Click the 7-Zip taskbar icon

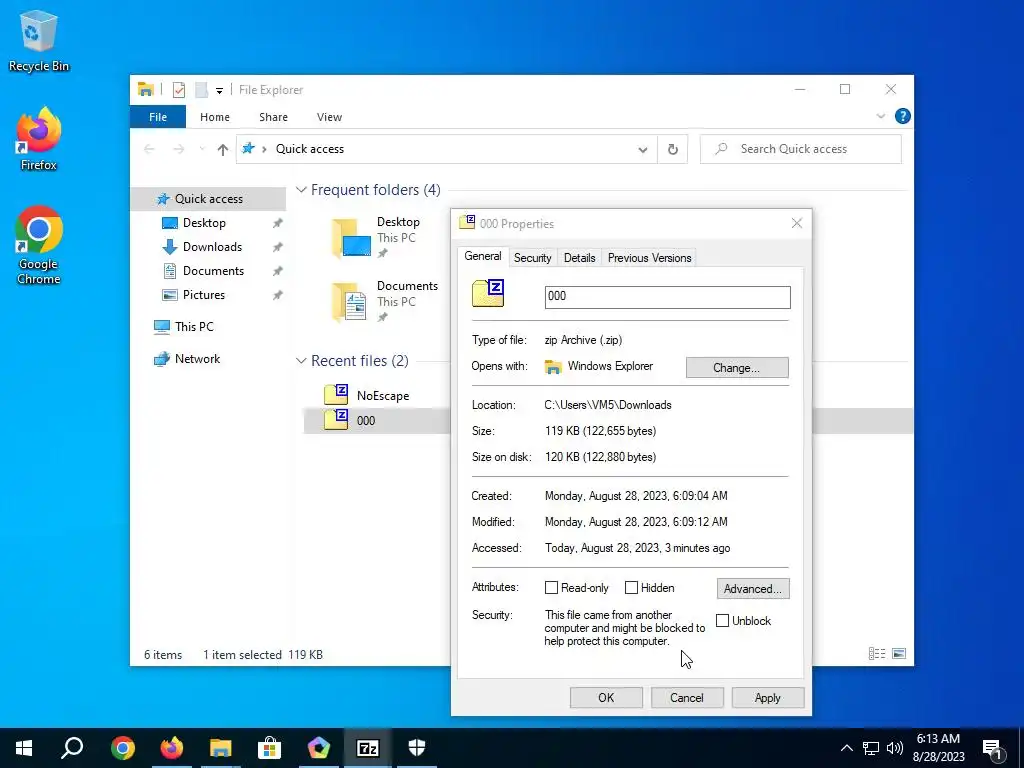tap(368, 748)
